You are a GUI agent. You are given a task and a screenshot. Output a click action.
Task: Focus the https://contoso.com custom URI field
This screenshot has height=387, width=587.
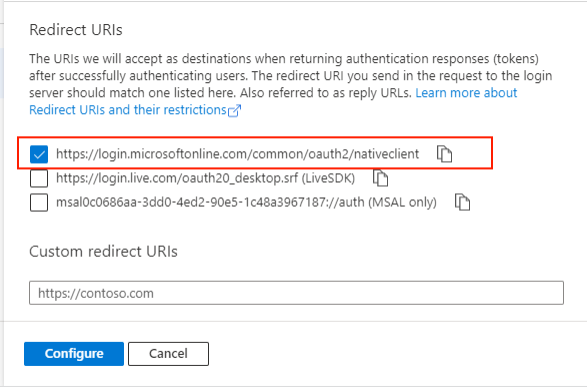[x=296, y=293]
